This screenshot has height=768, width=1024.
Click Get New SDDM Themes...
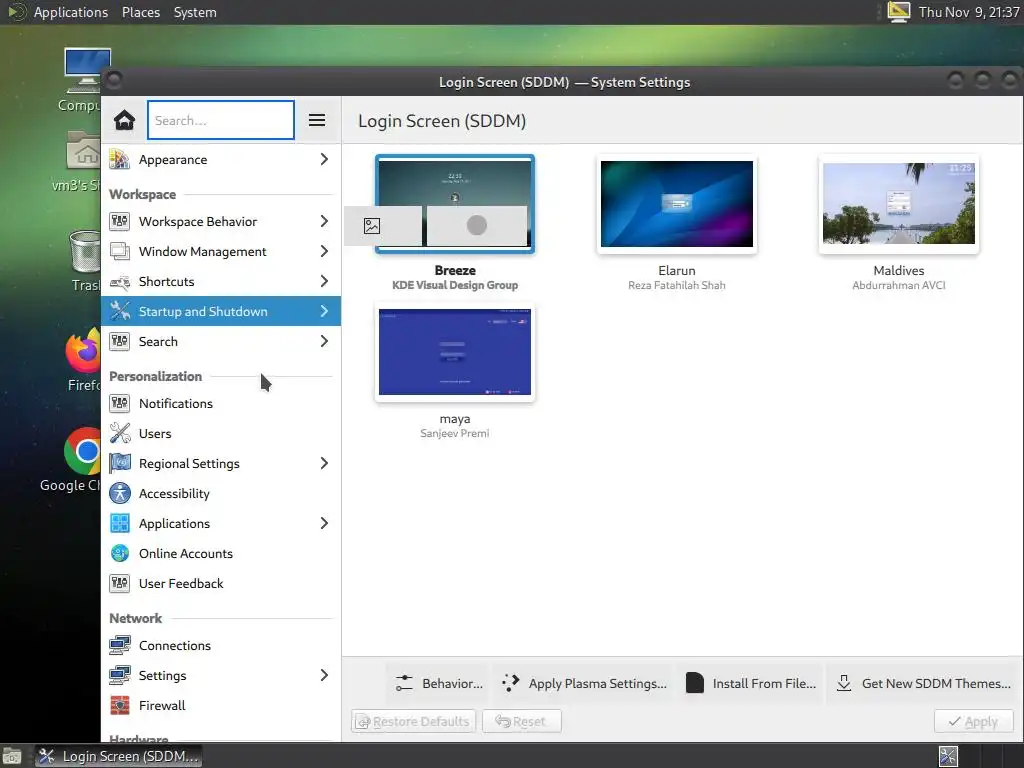[923, 684]
